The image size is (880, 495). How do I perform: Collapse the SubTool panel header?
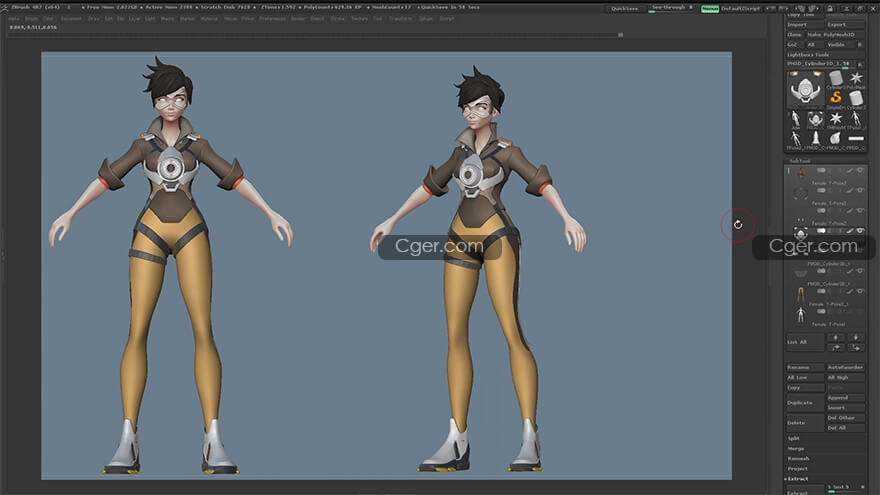point(799,161)
